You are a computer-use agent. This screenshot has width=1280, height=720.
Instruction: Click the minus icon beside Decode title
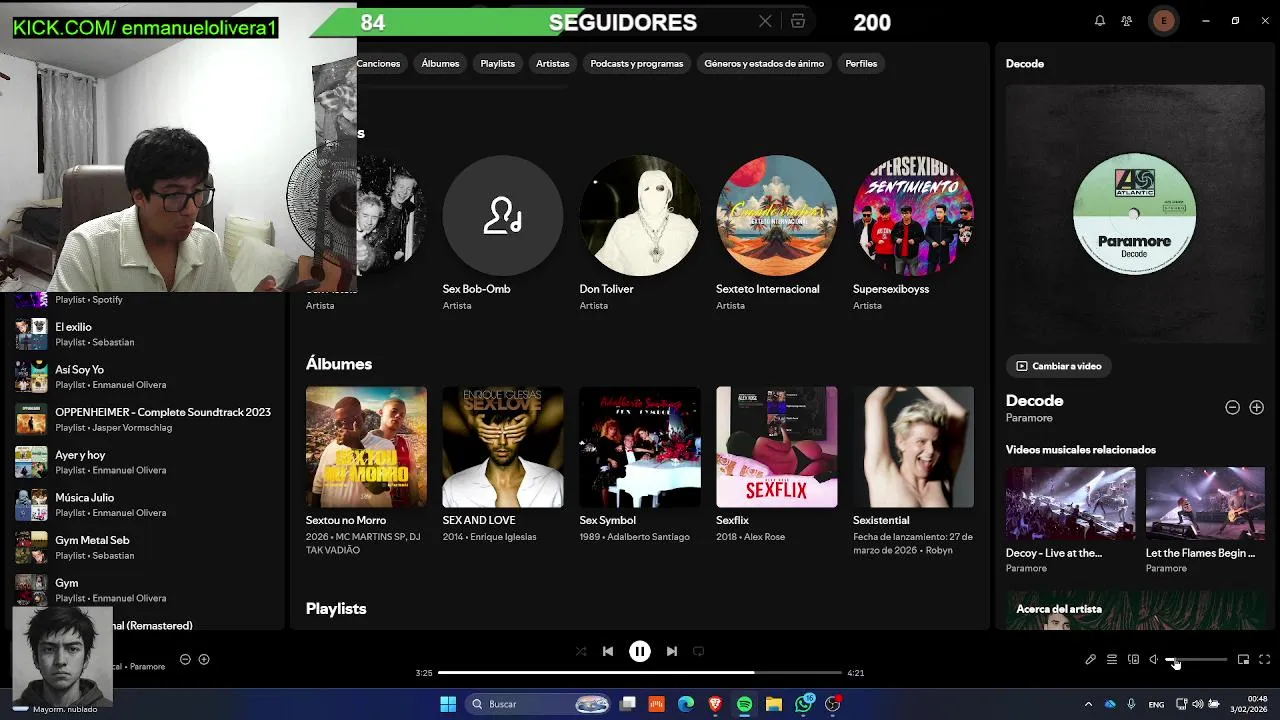pyautogui.click(x=1232, y=407)
